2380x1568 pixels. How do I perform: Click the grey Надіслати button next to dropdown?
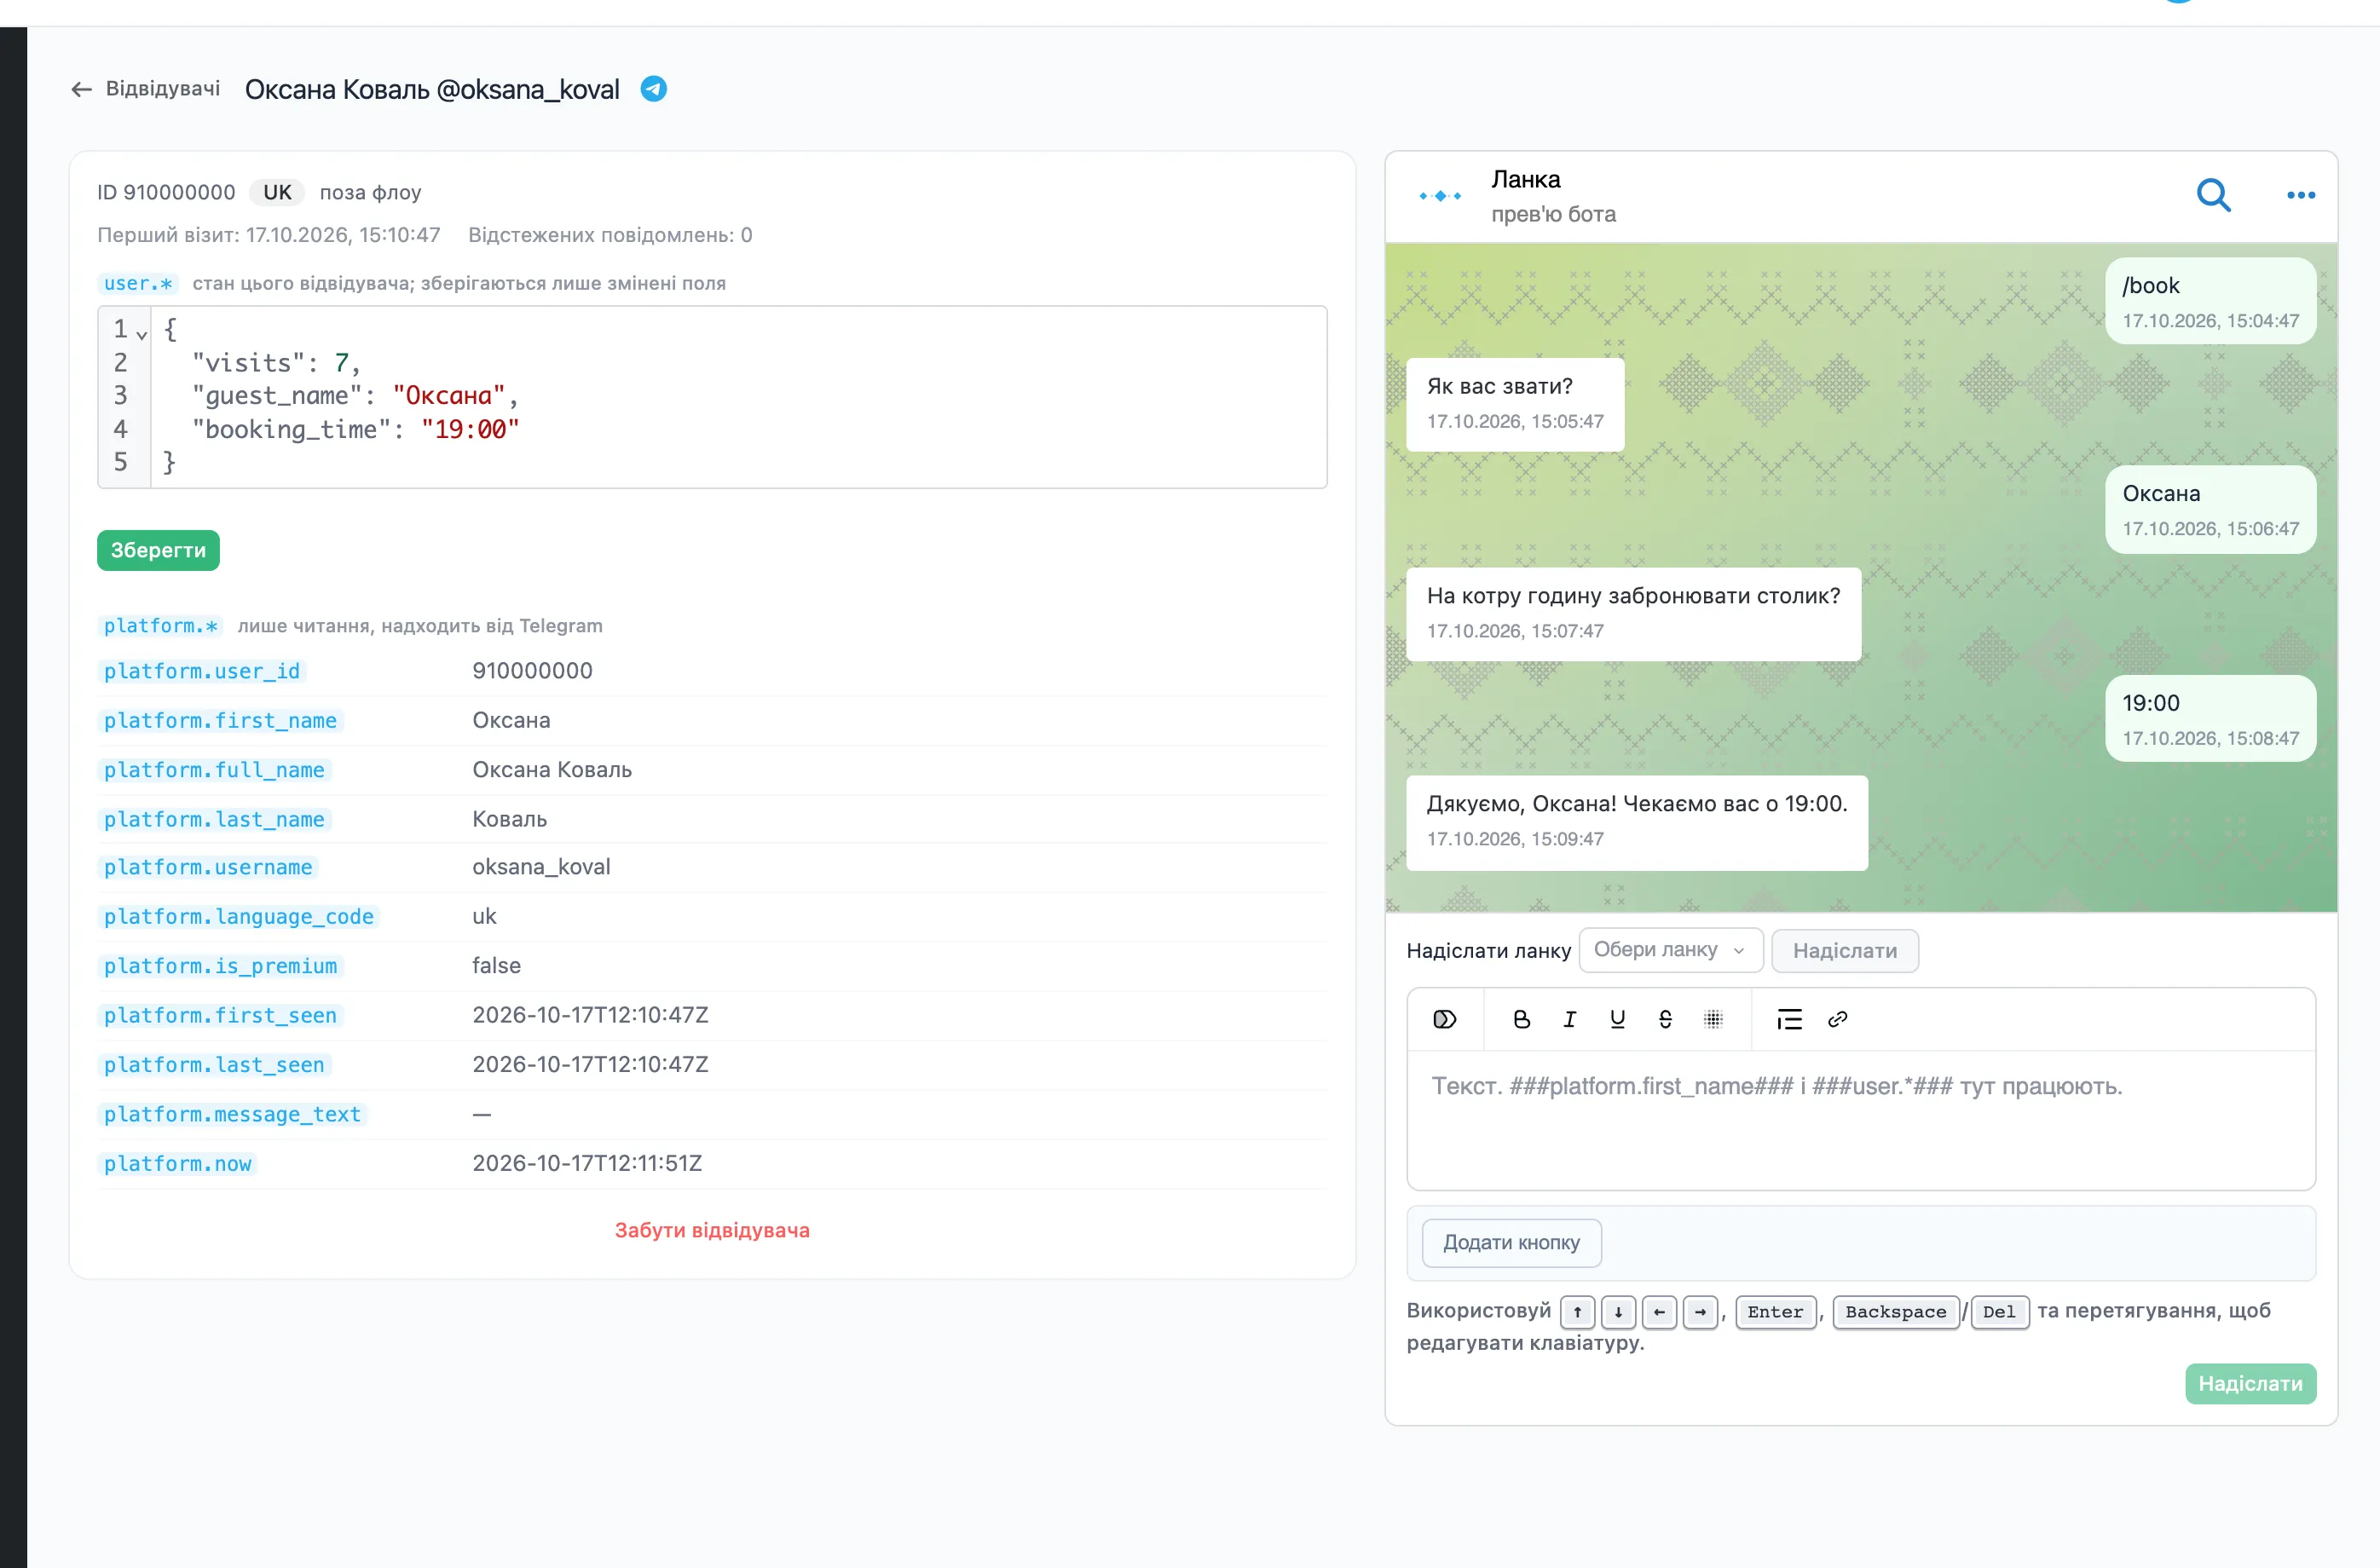pos(1844,950)
